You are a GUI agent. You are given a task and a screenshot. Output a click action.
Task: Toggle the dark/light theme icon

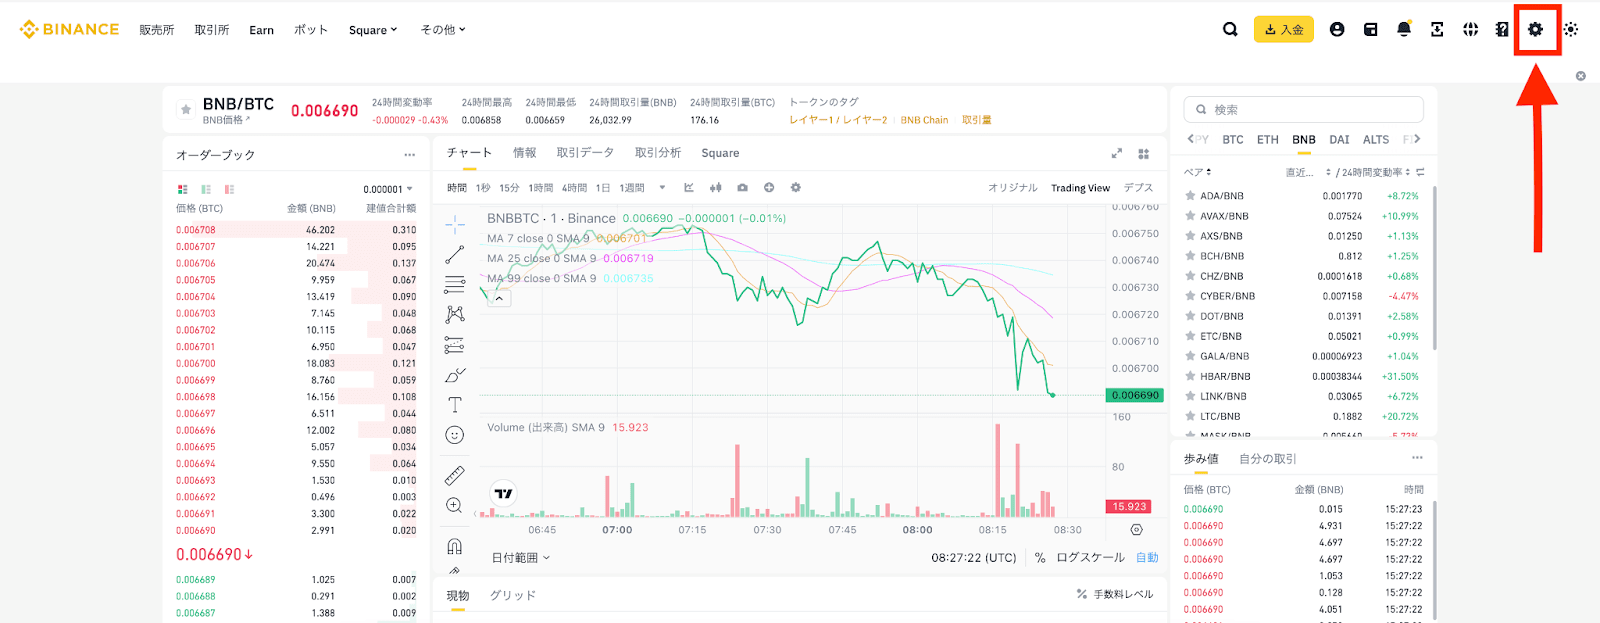(x=1571, y=30)
